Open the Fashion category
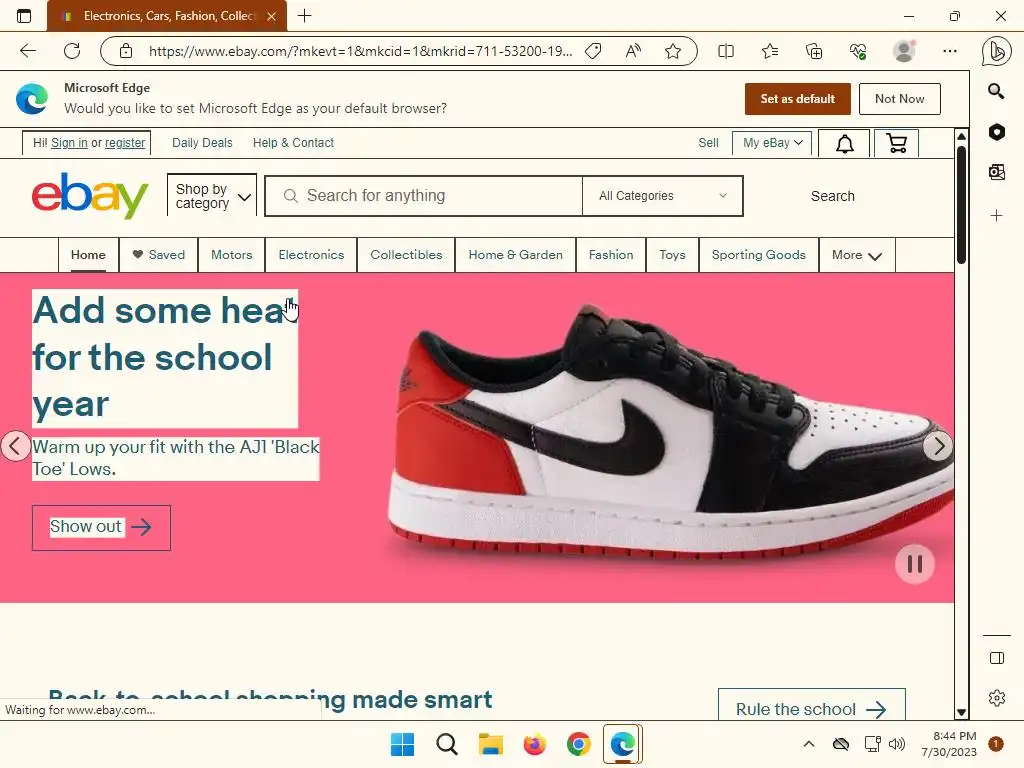Image resolution: width=1024 pixels, height=768 pixels. tap(611, 255)
